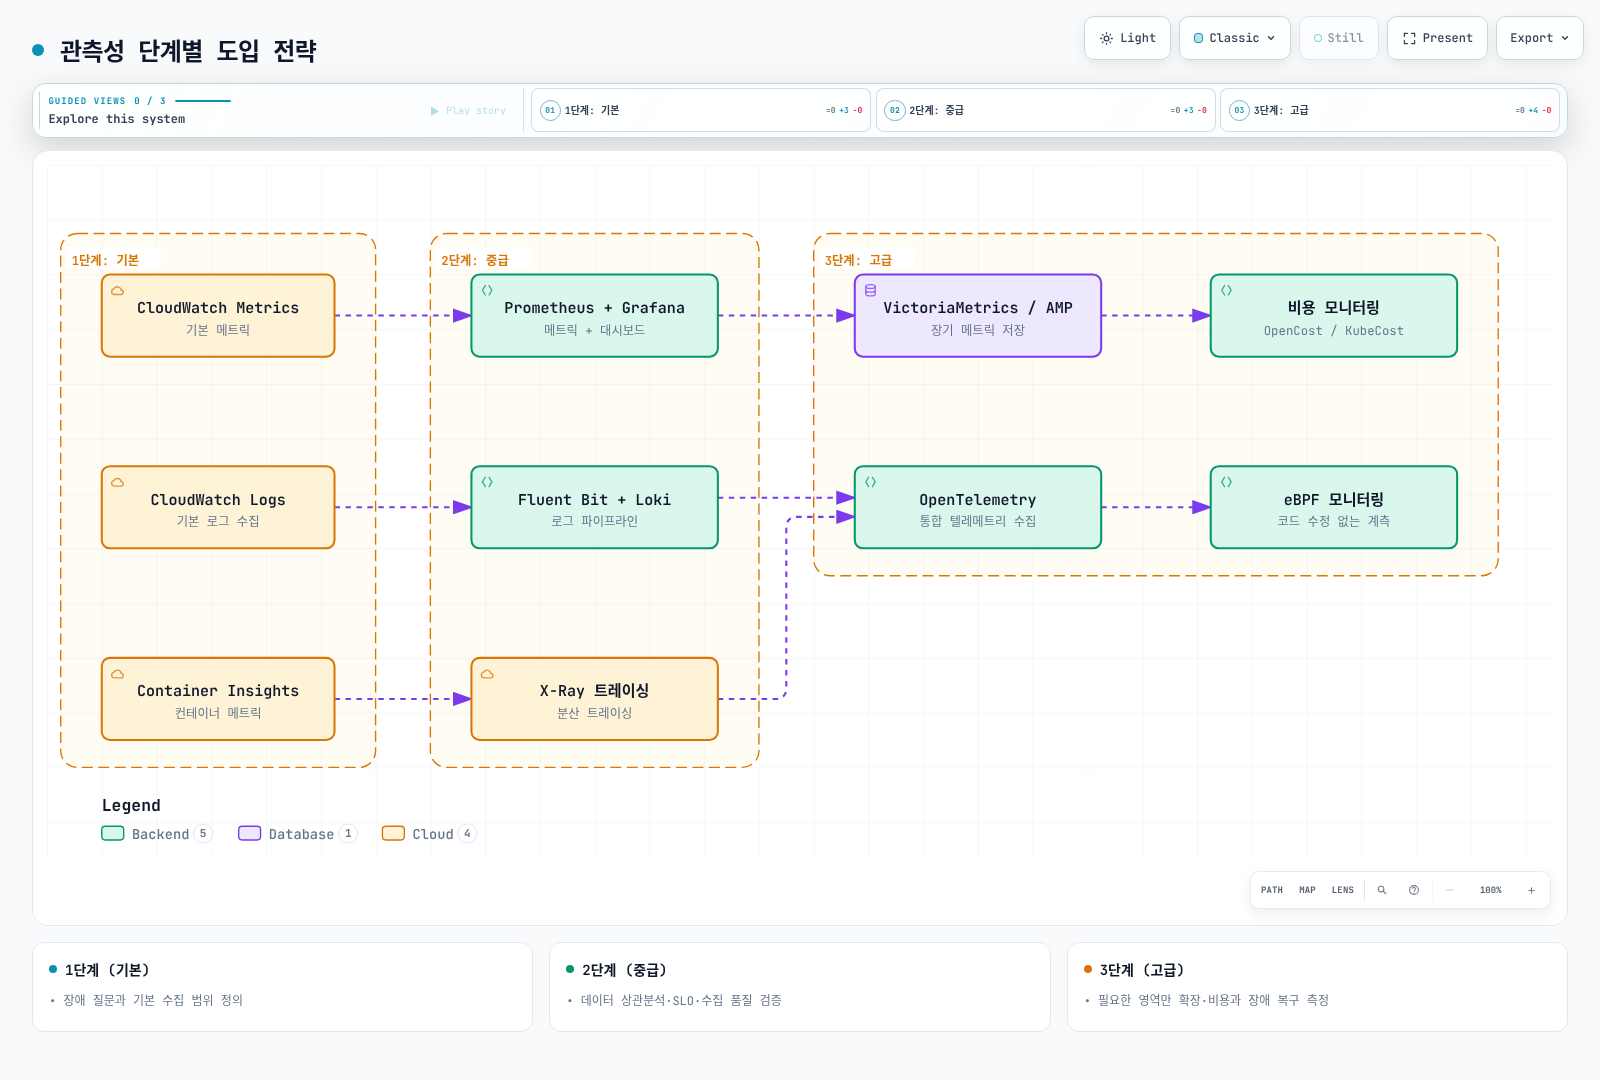
Task: Activate the MAP mode in canvas toolbar
Action: [1307, 890]
